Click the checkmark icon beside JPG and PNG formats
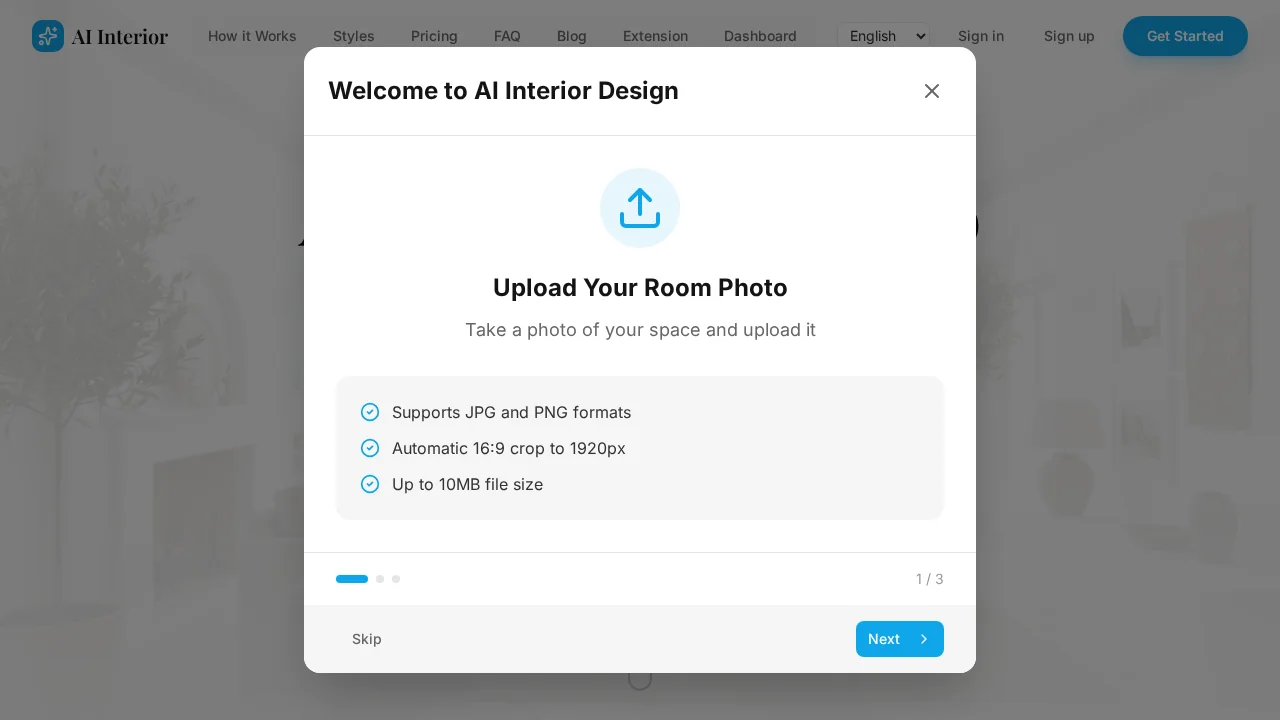Viewport: 1280px width, 720px height. 370,412
